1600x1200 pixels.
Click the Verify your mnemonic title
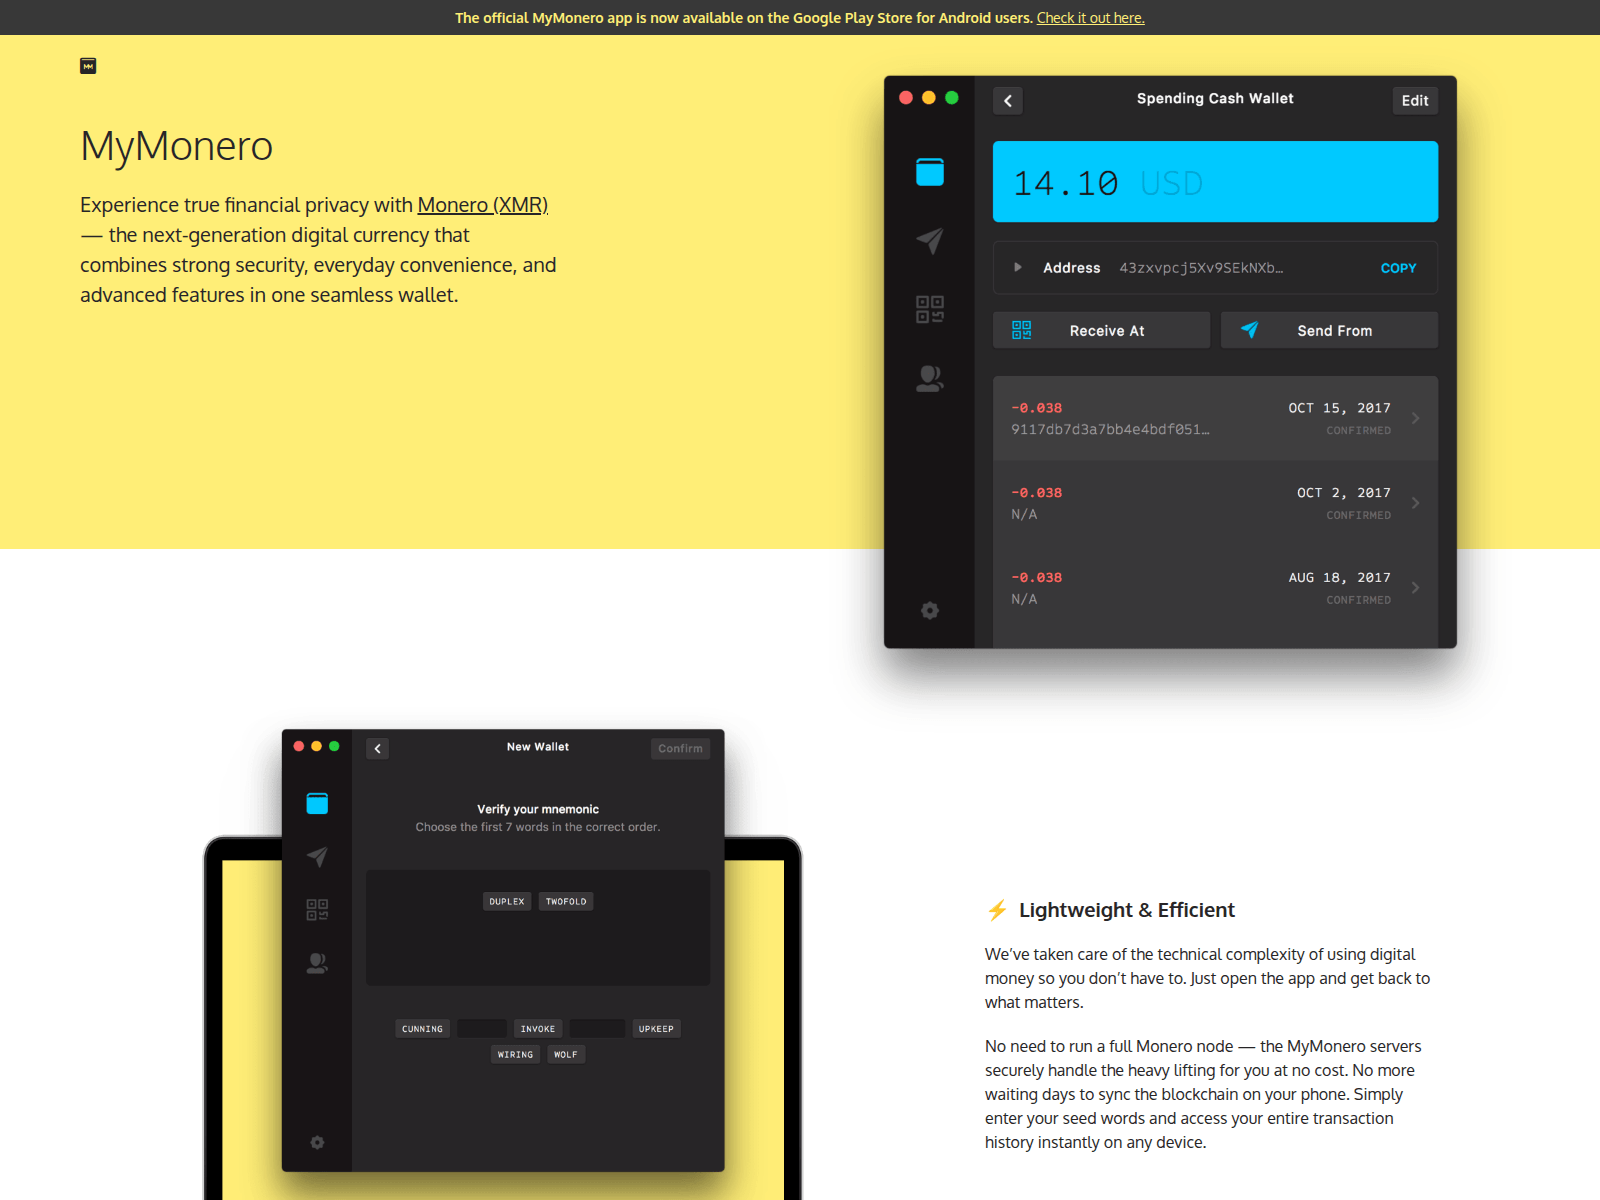pyautogui.click(x=538, y=809)
